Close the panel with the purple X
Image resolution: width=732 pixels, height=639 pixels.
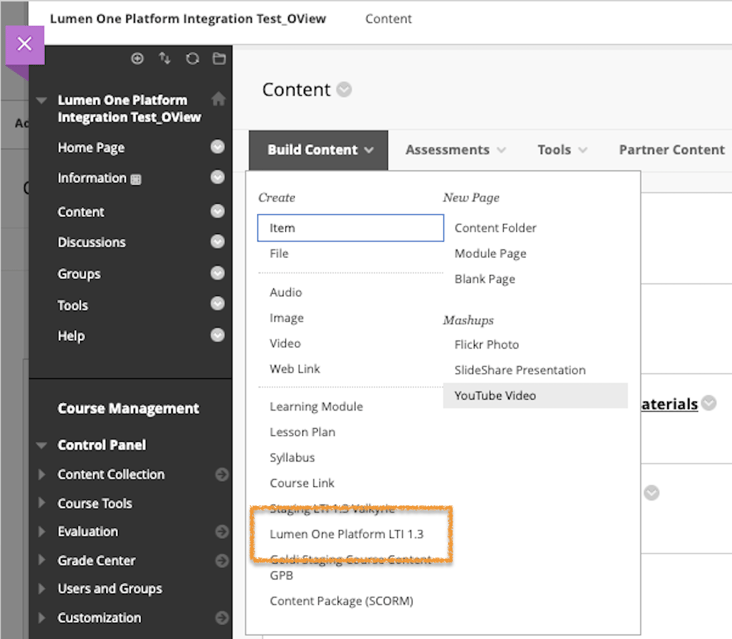[x=25, y=44]
